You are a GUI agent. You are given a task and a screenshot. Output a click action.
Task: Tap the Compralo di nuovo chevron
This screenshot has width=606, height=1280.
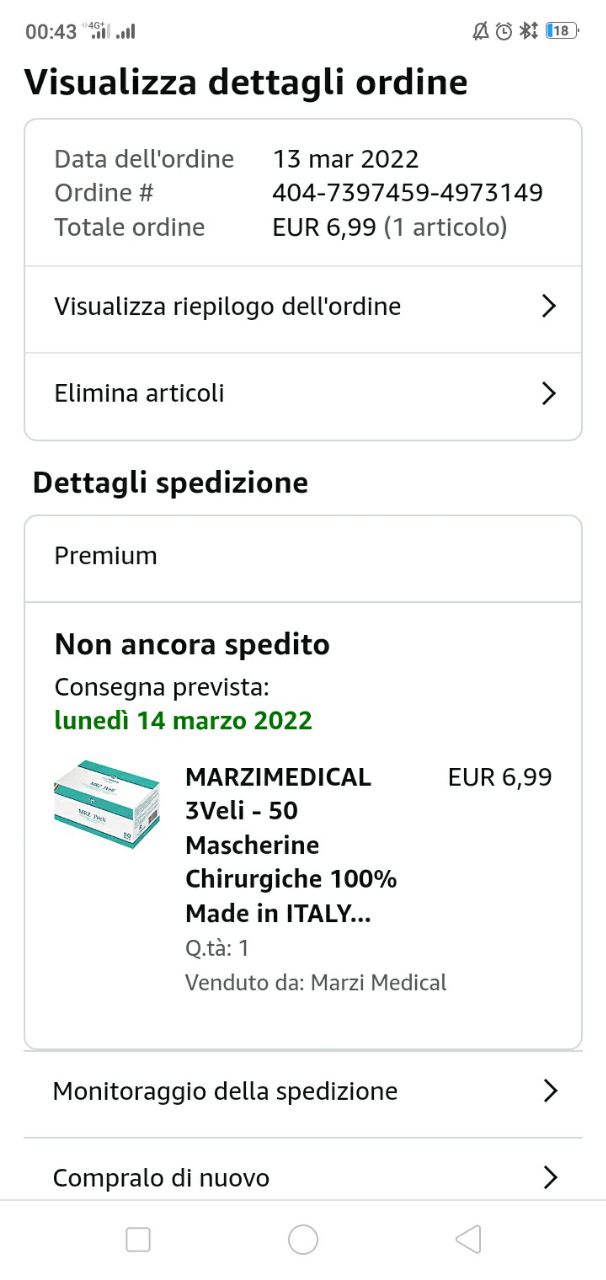point(549,1177)
